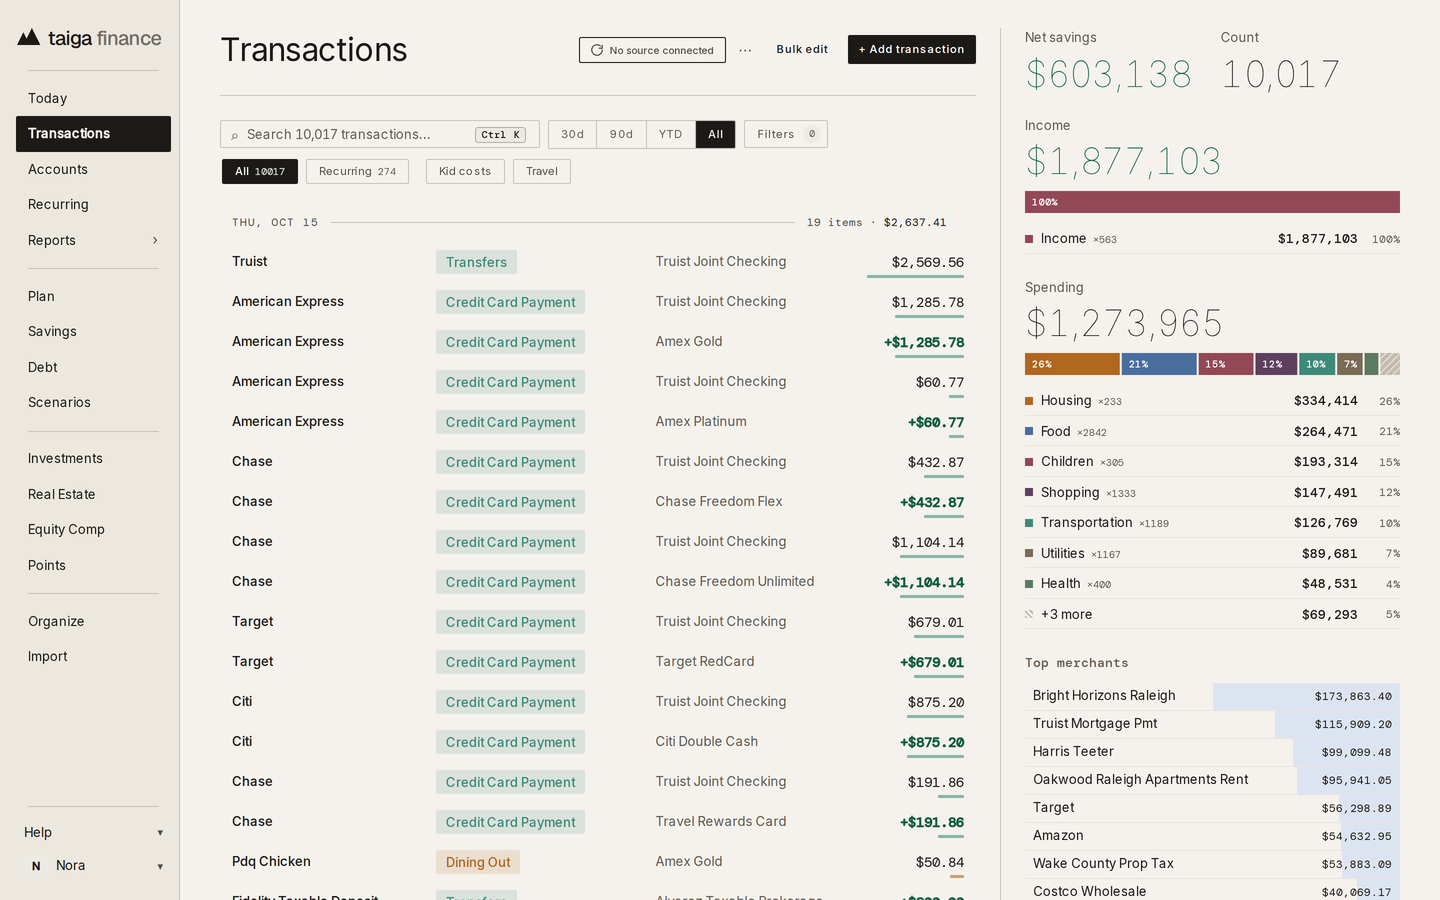Toggle the Travel filter chip

(x=542, y=171)
